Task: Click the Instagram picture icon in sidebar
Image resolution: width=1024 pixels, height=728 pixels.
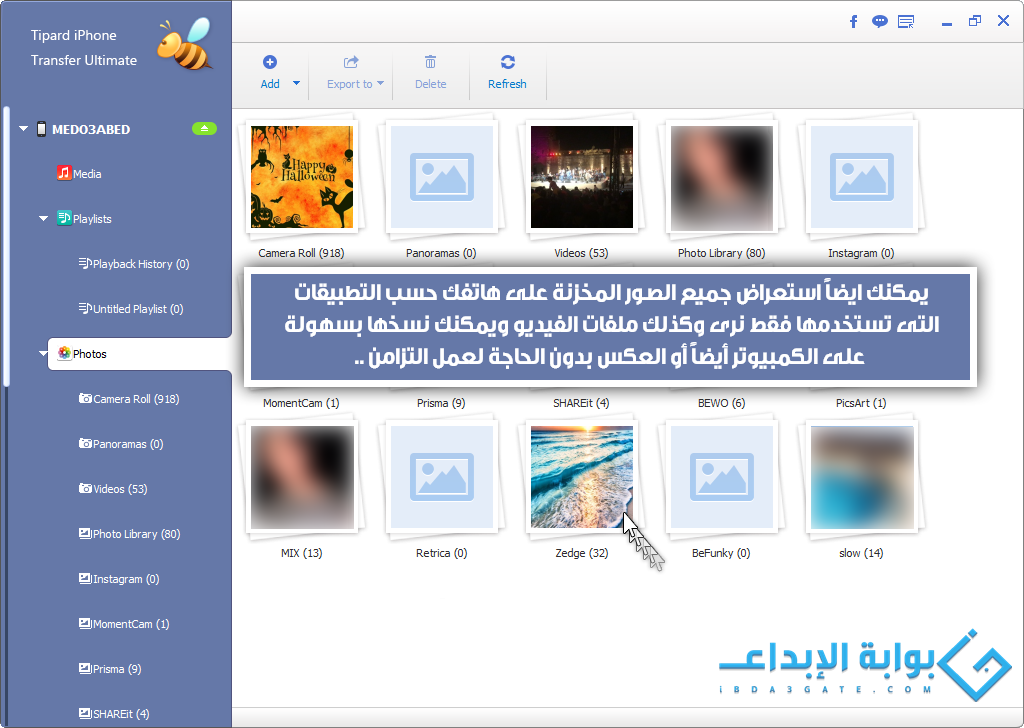Action: (x=85, y=578)
